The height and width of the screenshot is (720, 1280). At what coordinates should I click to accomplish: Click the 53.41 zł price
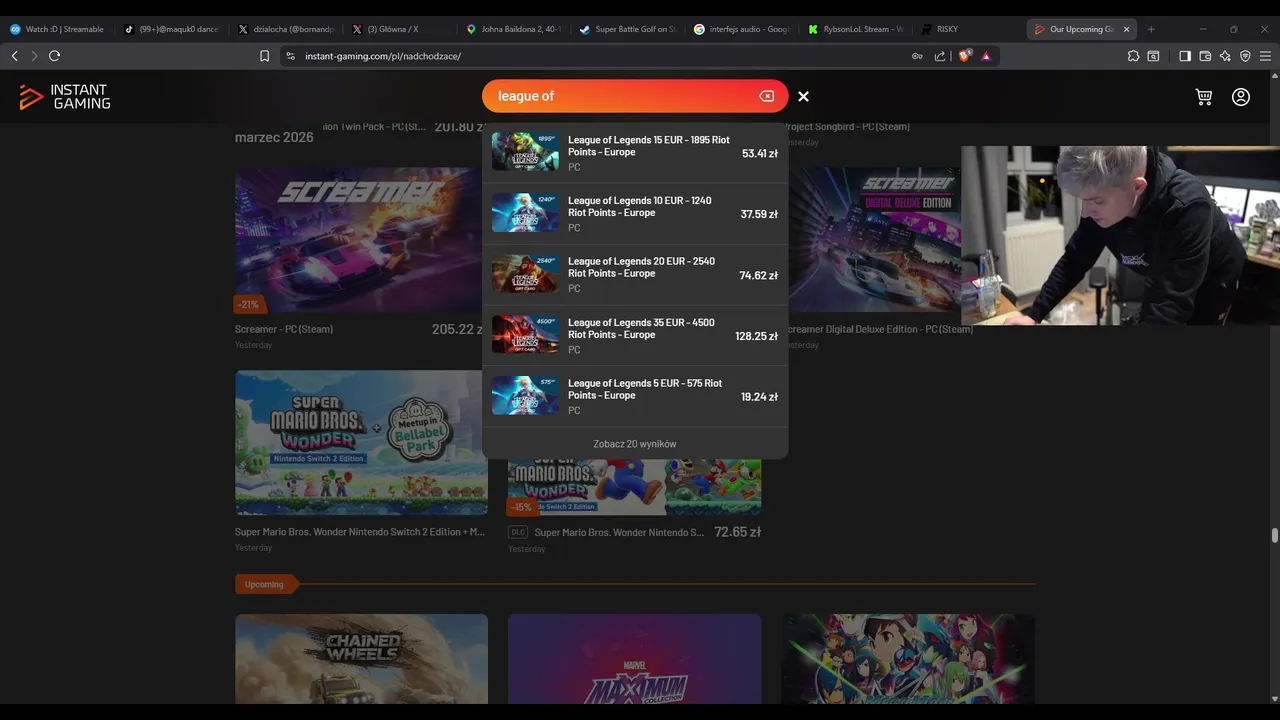(760, 154)
